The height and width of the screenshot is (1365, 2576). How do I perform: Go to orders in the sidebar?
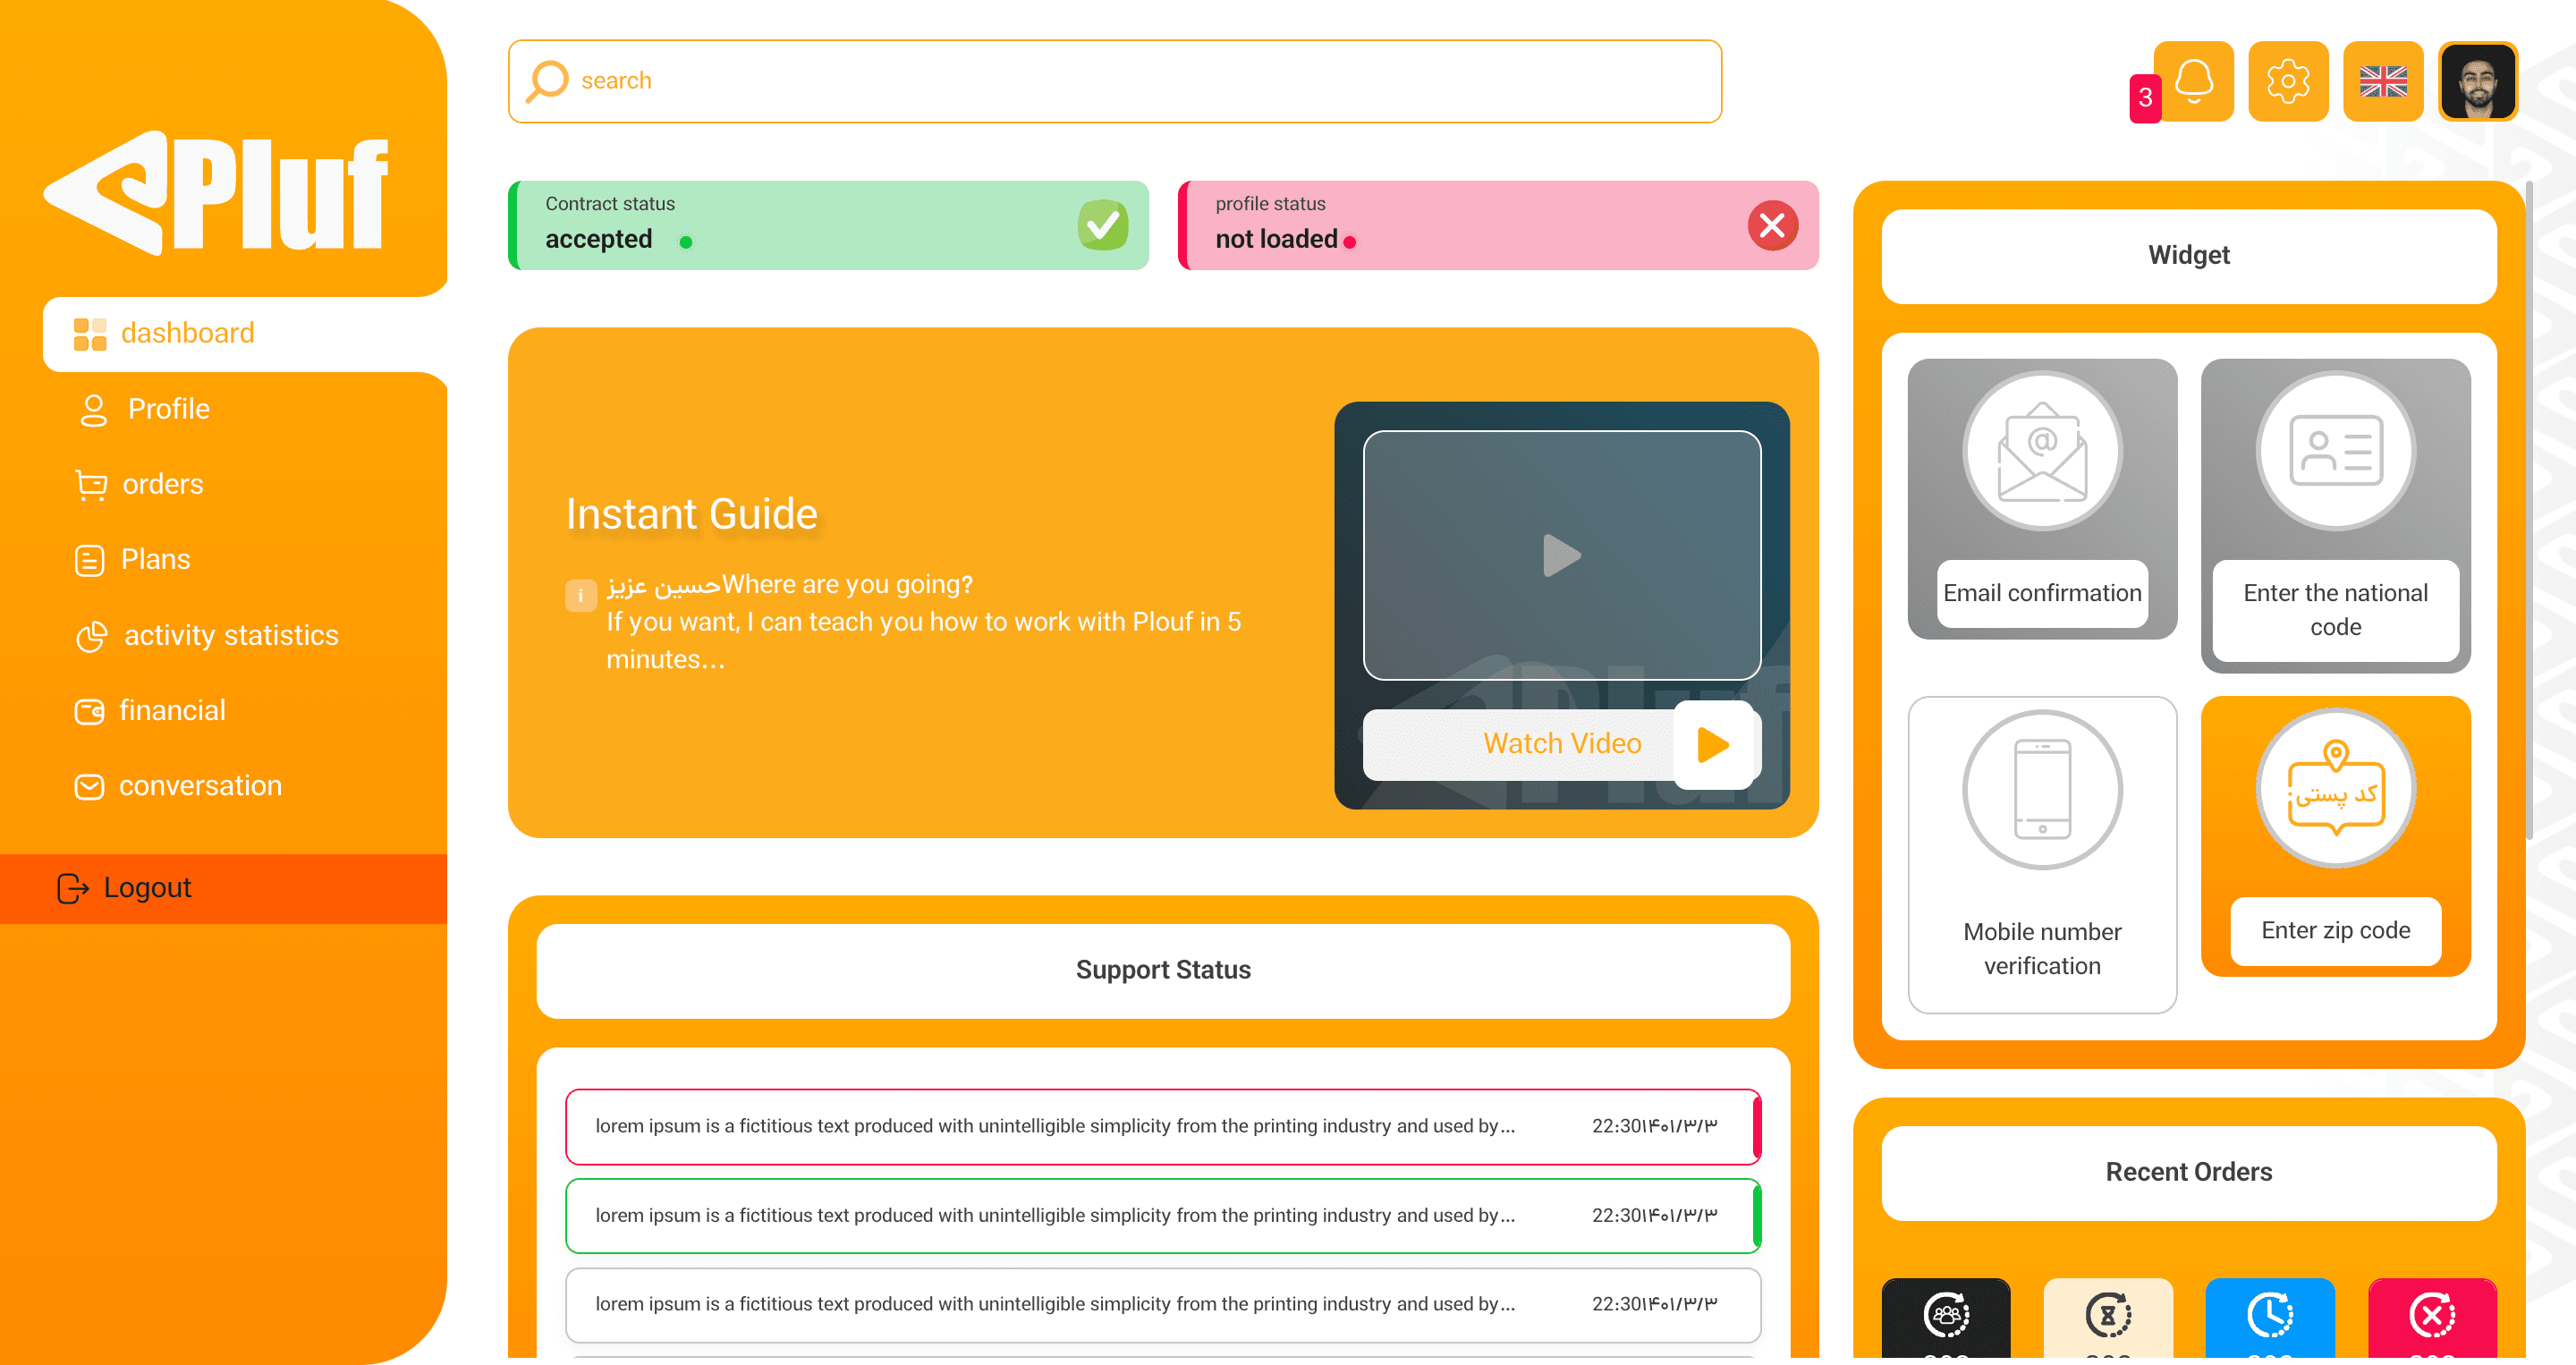162,484
